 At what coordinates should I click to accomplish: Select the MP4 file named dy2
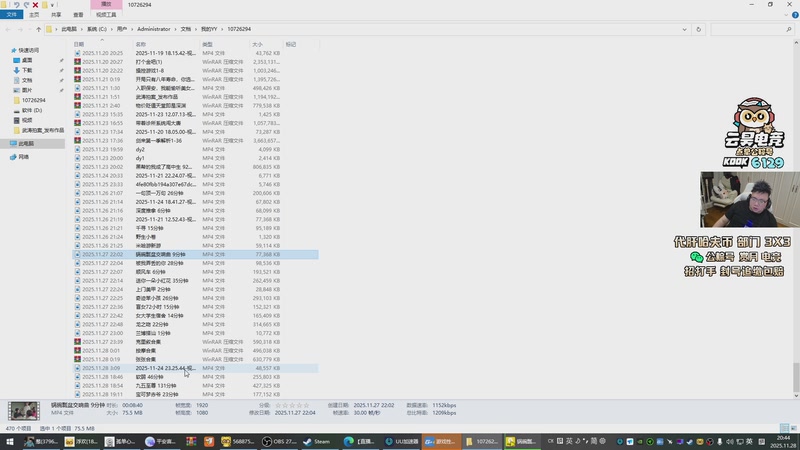click(x=196, y=149)
